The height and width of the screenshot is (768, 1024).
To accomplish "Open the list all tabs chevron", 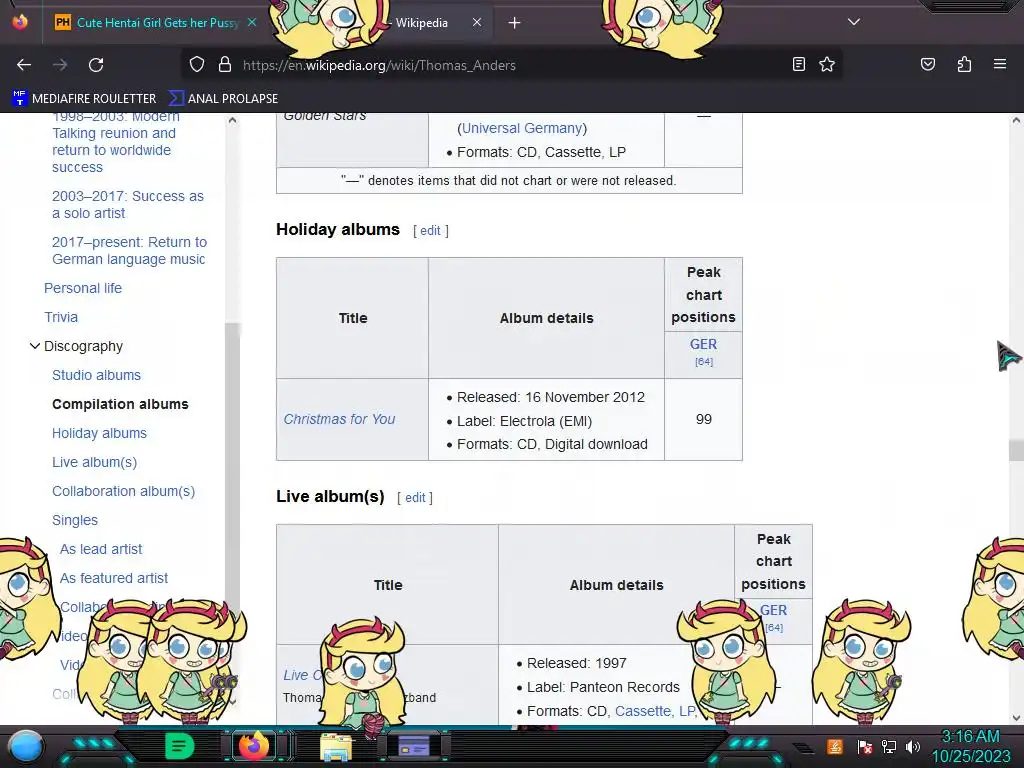I will (854, 22).
